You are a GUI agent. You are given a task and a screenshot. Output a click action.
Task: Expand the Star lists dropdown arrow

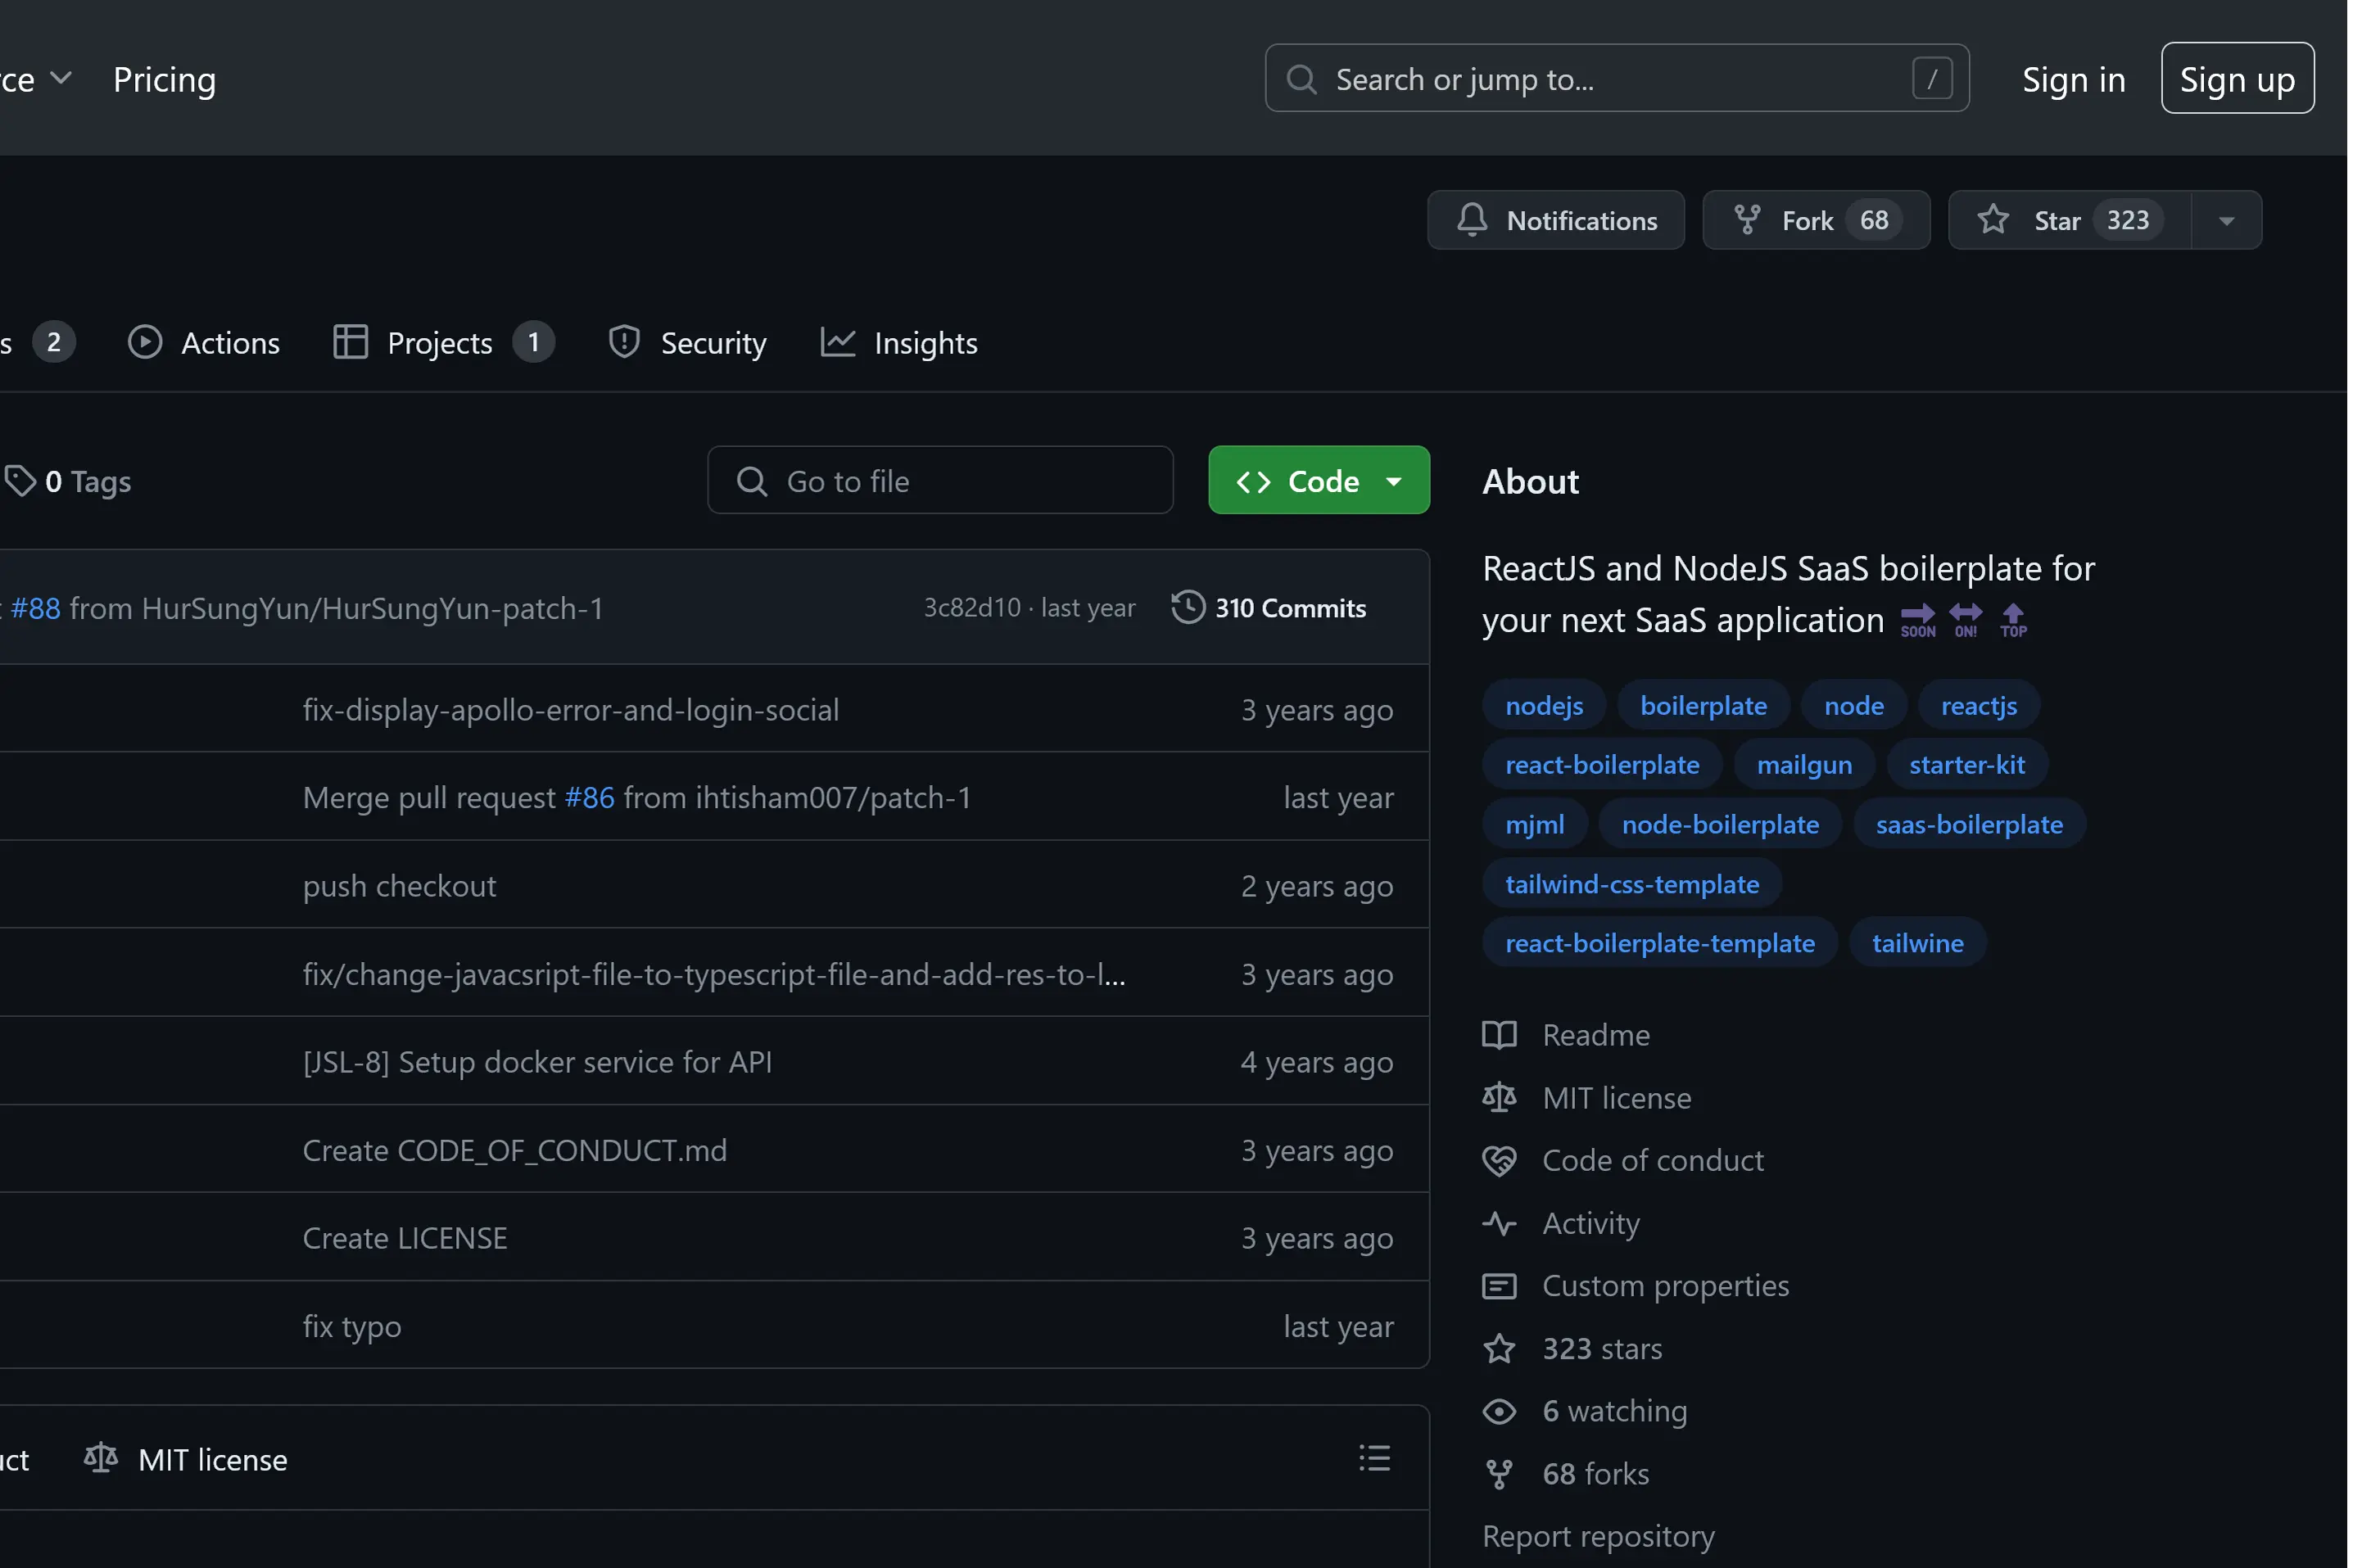(x=2225, y=221)
